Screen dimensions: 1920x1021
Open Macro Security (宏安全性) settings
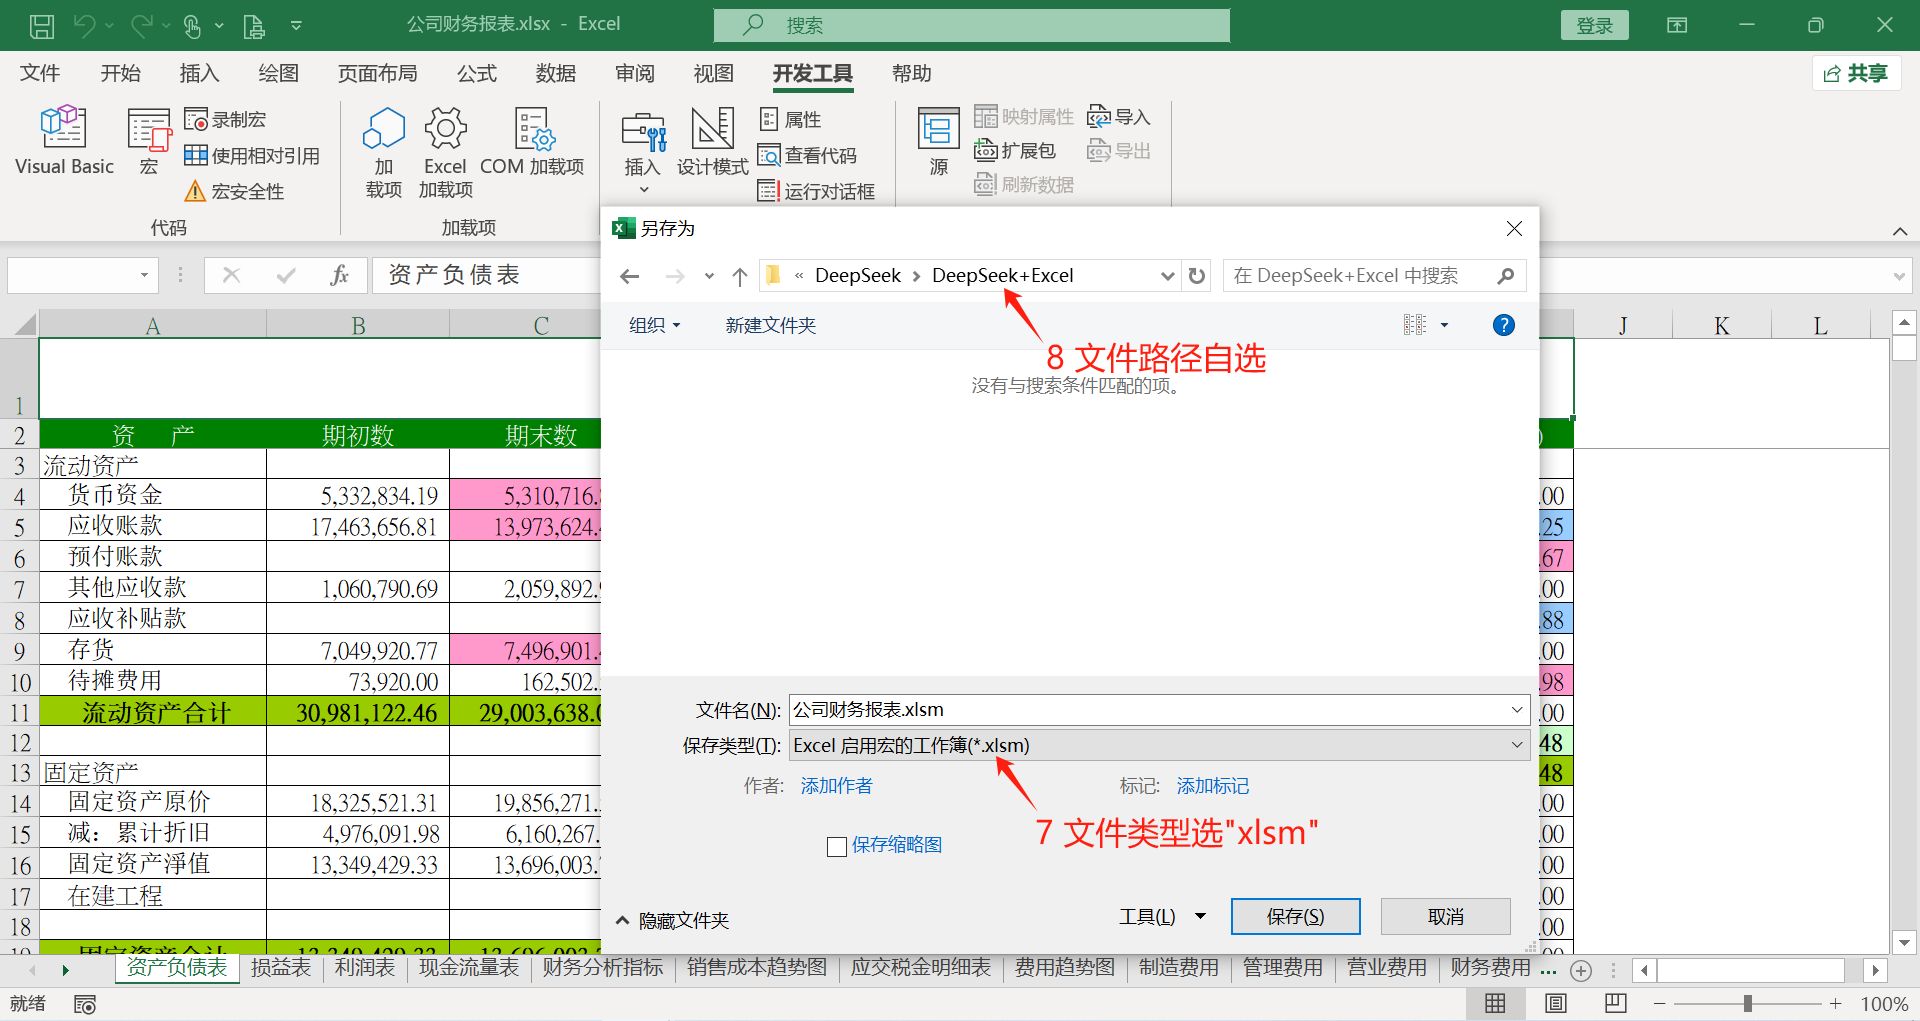click(235, 191)
